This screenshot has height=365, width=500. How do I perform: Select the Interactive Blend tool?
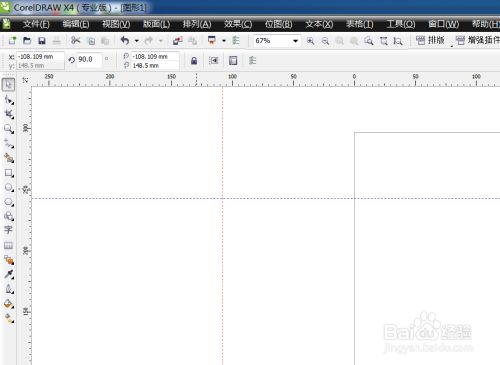tap(9, 260)
